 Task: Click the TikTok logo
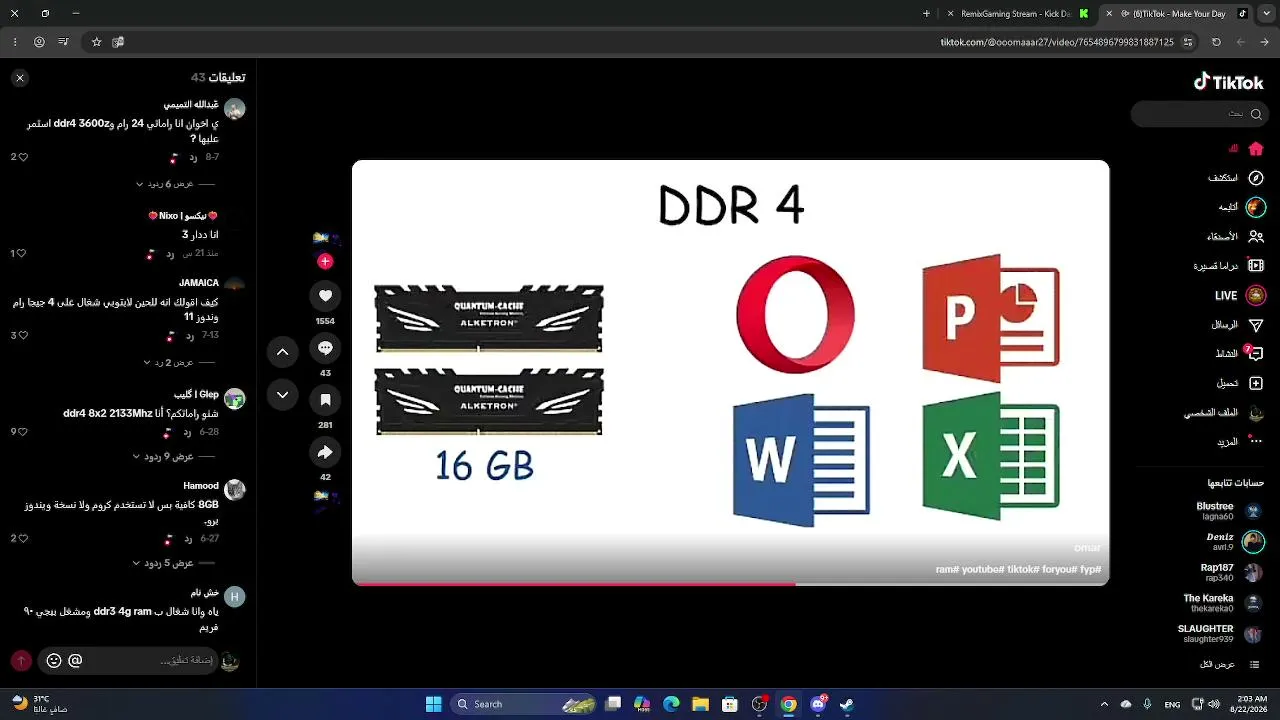click(1229, 82)
